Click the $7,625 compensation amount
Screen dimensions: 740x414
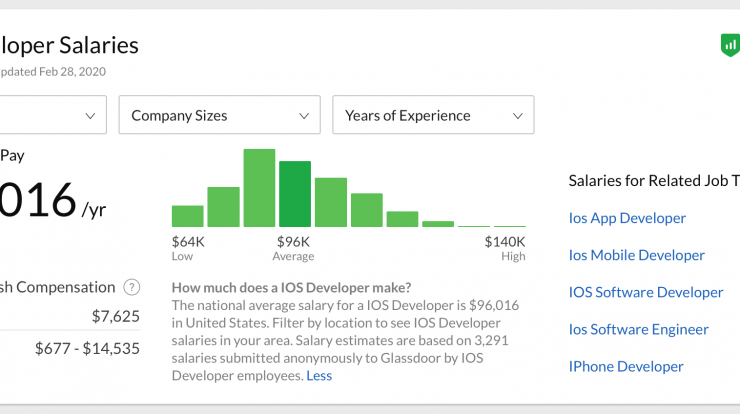(x=116, y=316)
